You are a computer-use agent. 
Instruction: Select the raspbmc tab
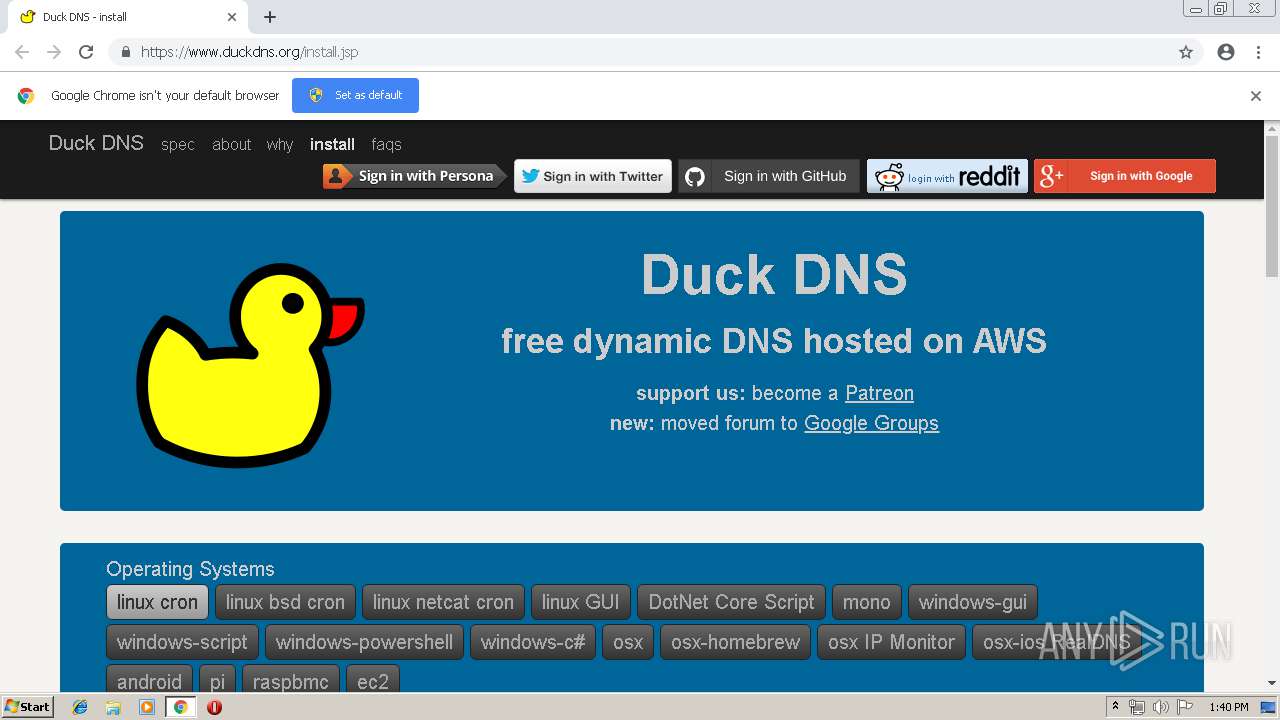[x=290, y=679]
